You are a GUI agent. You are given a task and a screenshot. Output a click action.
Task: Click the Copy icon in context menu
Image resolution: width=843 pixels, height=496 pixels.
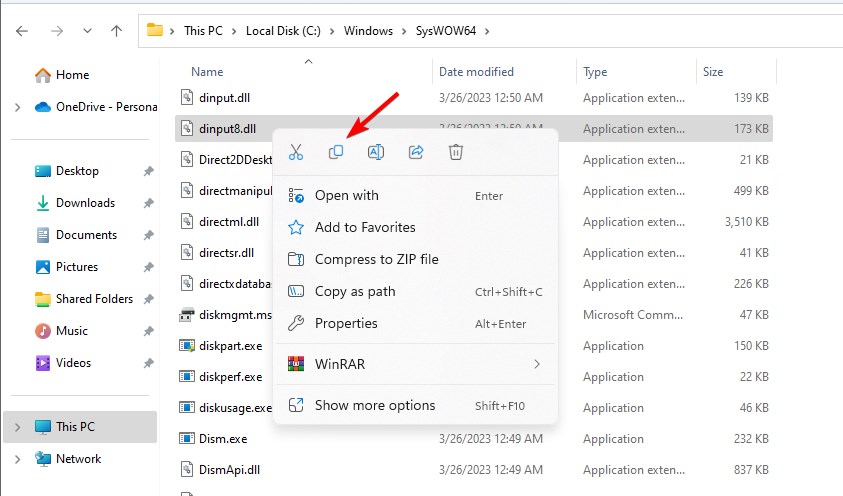click(x=335, y=152)
